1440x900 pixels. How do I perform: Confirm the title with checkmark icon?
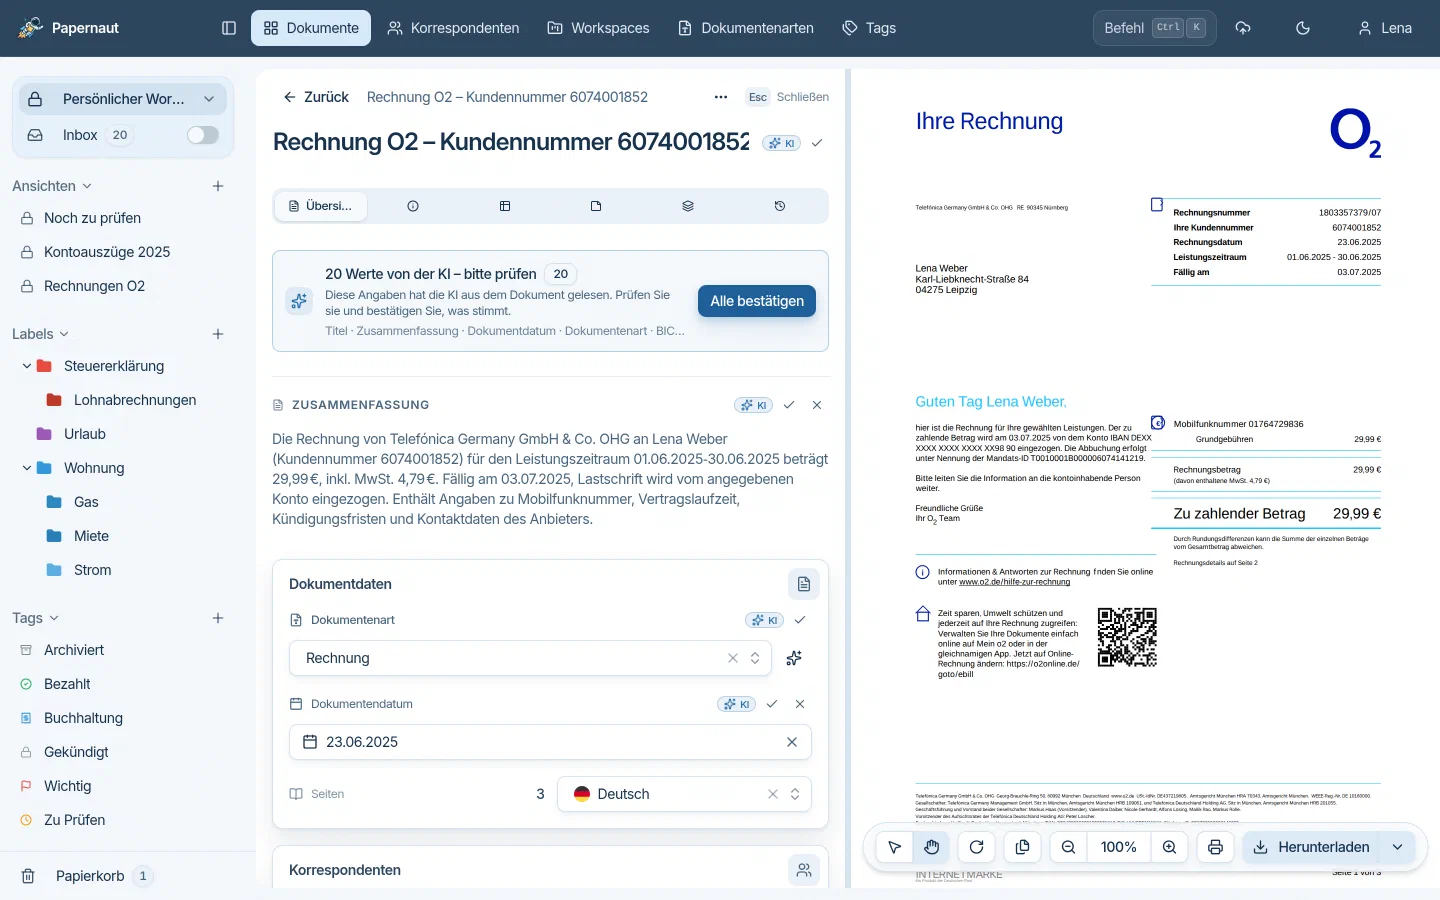pyautogui.click(x=817, y=143)
